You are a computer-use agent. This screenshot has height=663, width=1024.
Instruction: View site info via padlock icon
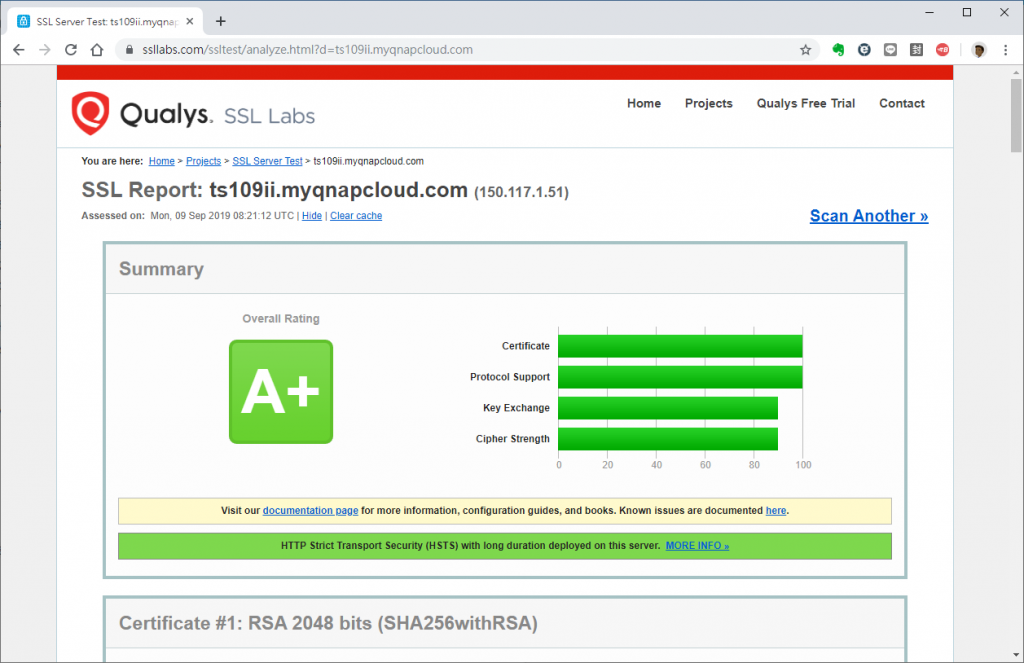tap(129, 50)
